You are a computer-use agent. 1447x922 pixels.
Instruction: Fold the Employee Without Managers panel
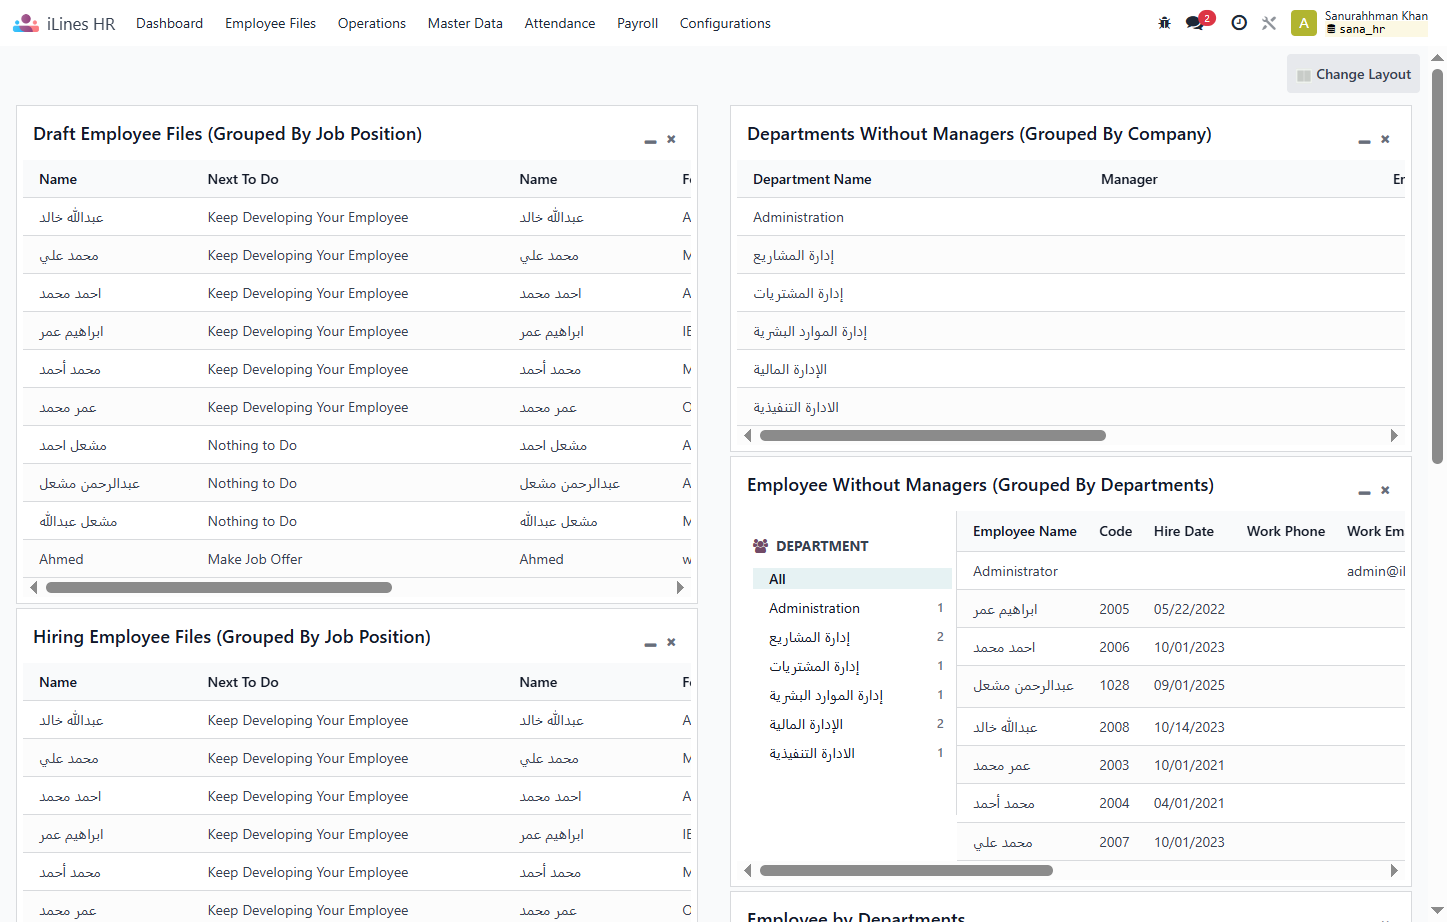coord(1364,492)
